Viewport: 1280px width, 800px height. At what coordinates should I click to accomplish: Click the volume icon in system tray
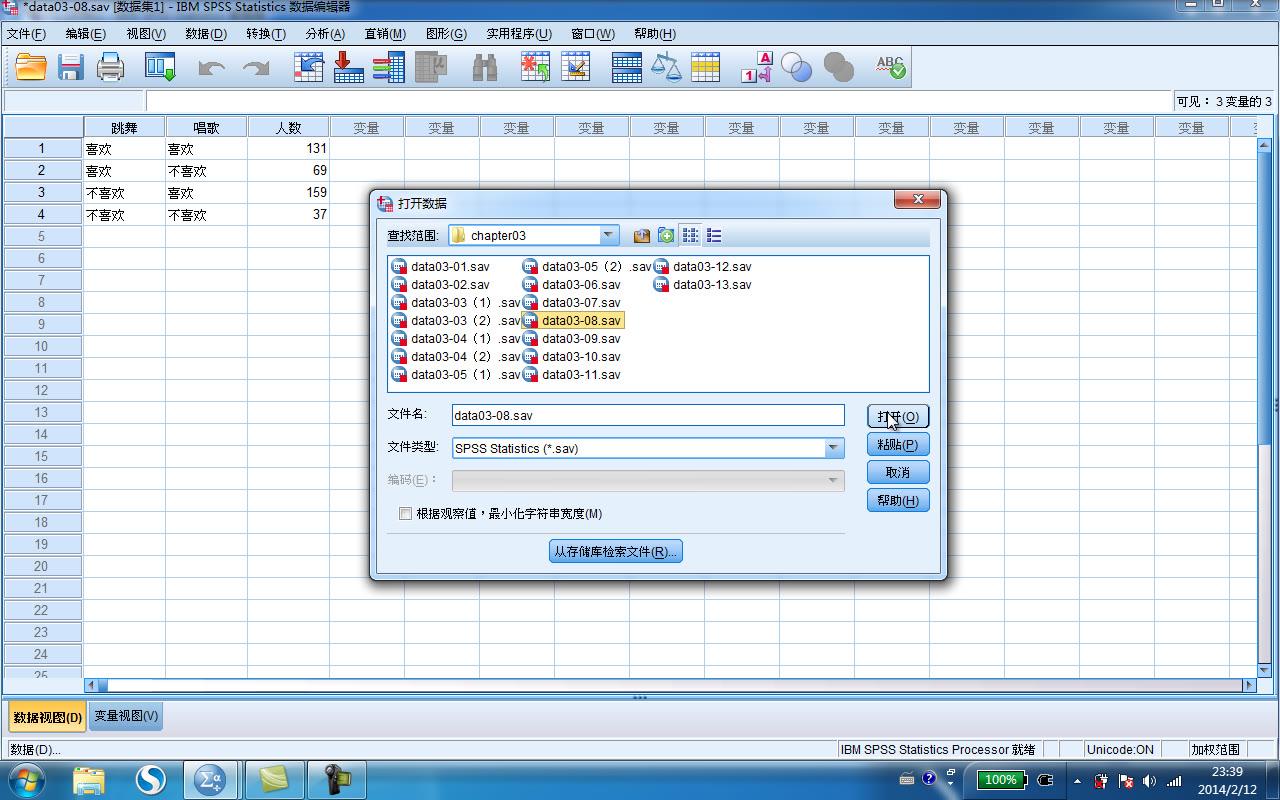1148,780
